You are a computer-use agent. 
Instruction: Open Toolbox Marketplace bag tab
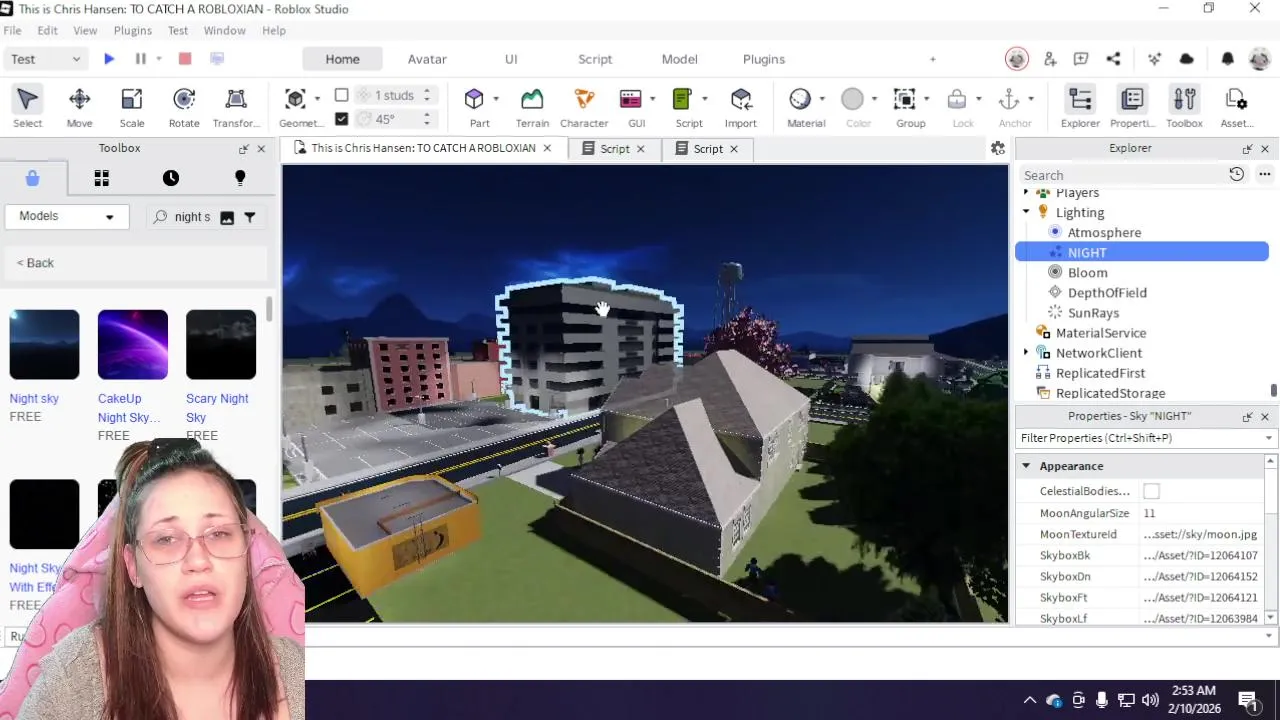pos(32,178)
